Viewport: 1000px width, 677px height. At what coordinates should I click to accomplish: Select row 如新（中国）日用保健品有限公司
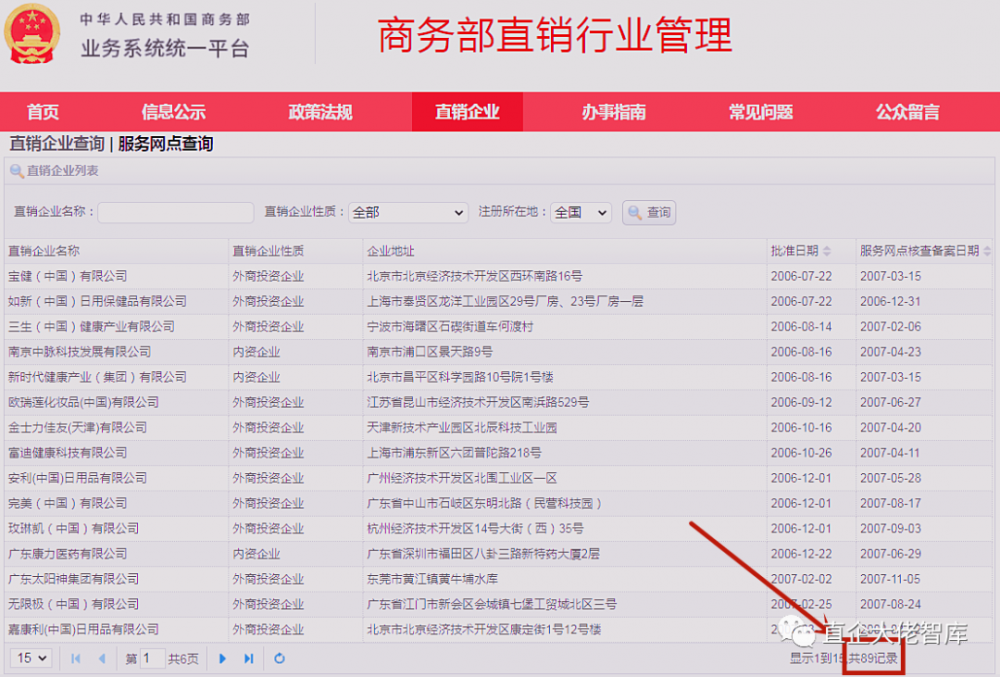tap(499, 302)
